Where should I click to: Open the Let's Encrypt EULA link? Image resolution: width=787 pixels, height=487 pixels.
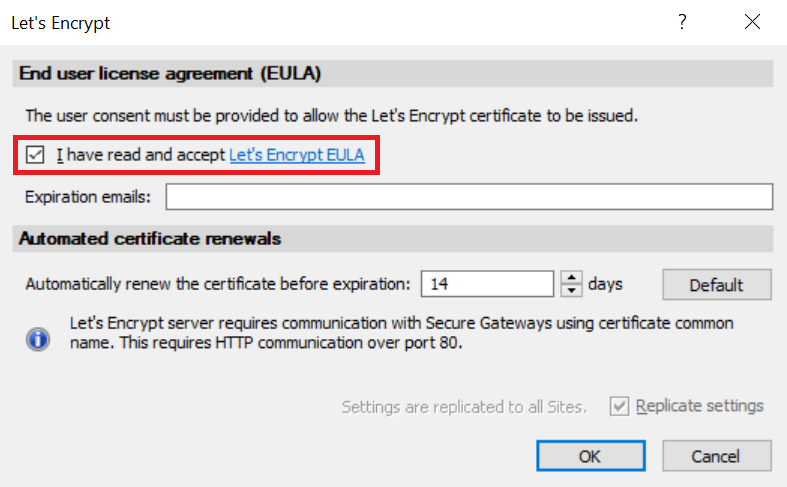tap(296, 155)
